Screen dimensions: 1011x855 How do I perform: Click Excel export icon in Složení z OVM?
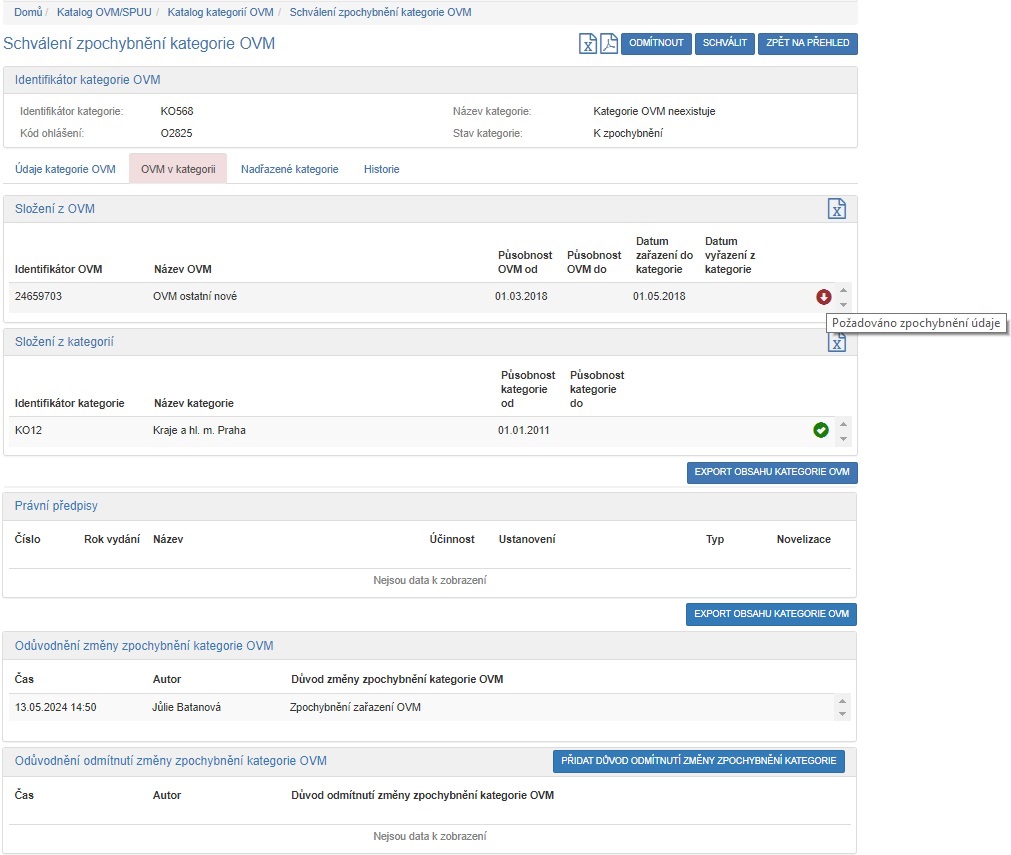pos(837,208)
